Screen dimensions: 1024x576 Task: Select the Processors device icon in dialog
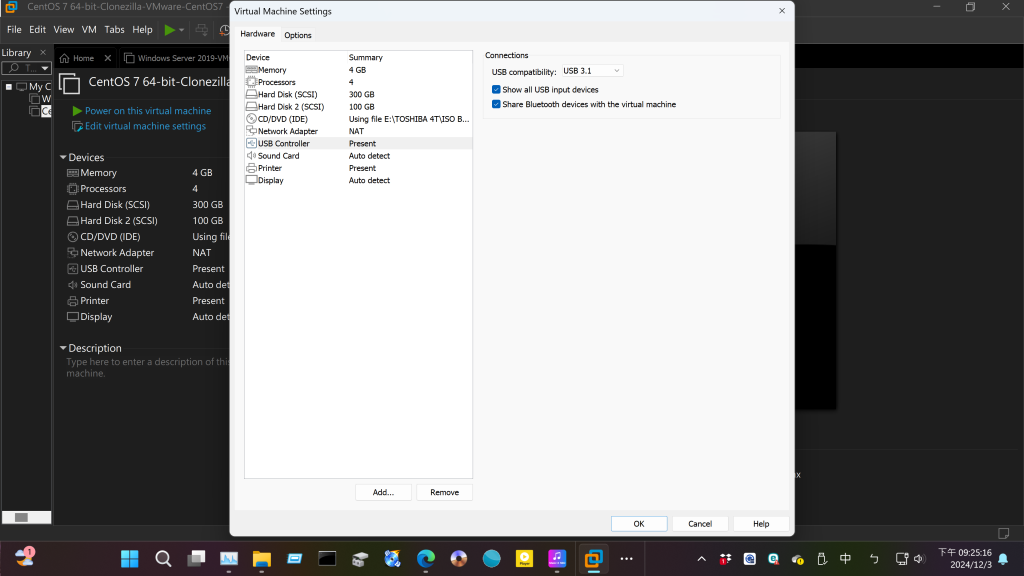coord(251,82)
